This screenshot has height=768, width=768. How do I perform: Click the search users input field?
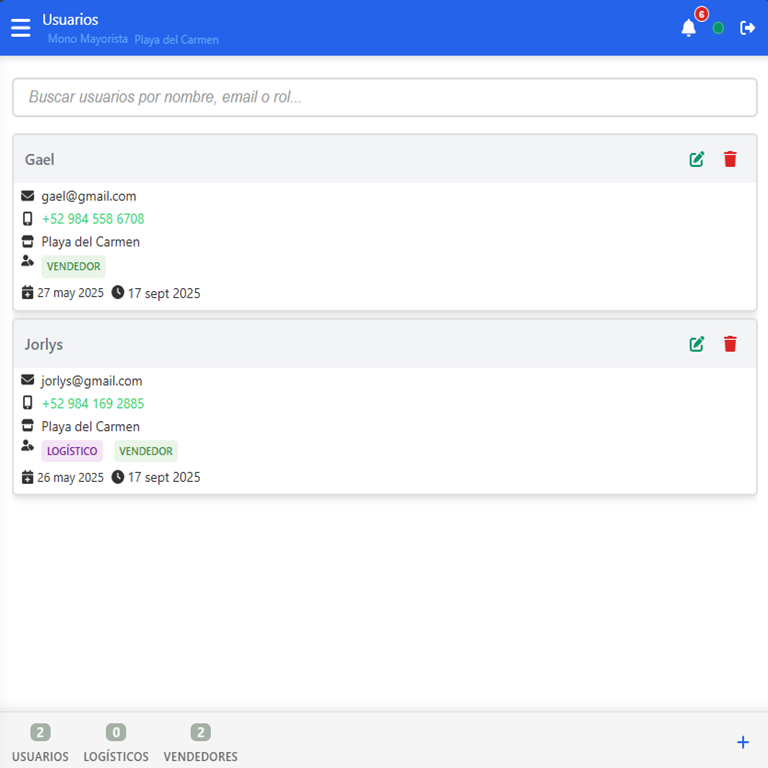(x=384, y=97)
